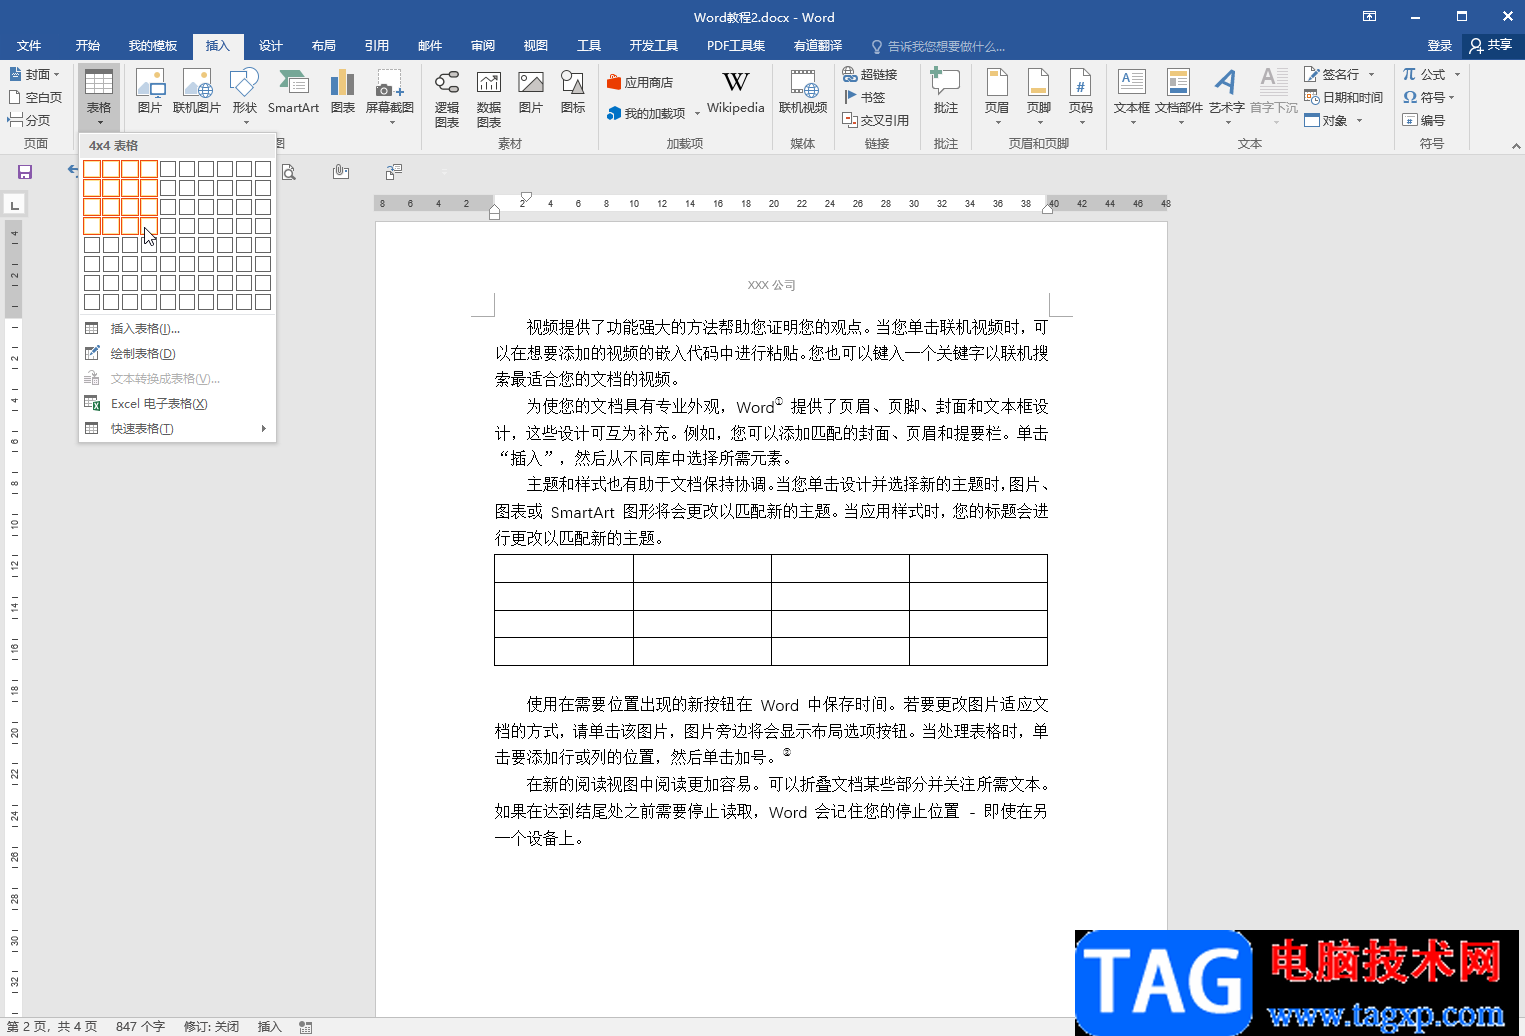Click the 图标 (Icons) button in 素材 group
Viewport: 1525px width, 1036px height.
tap(573, 91)
